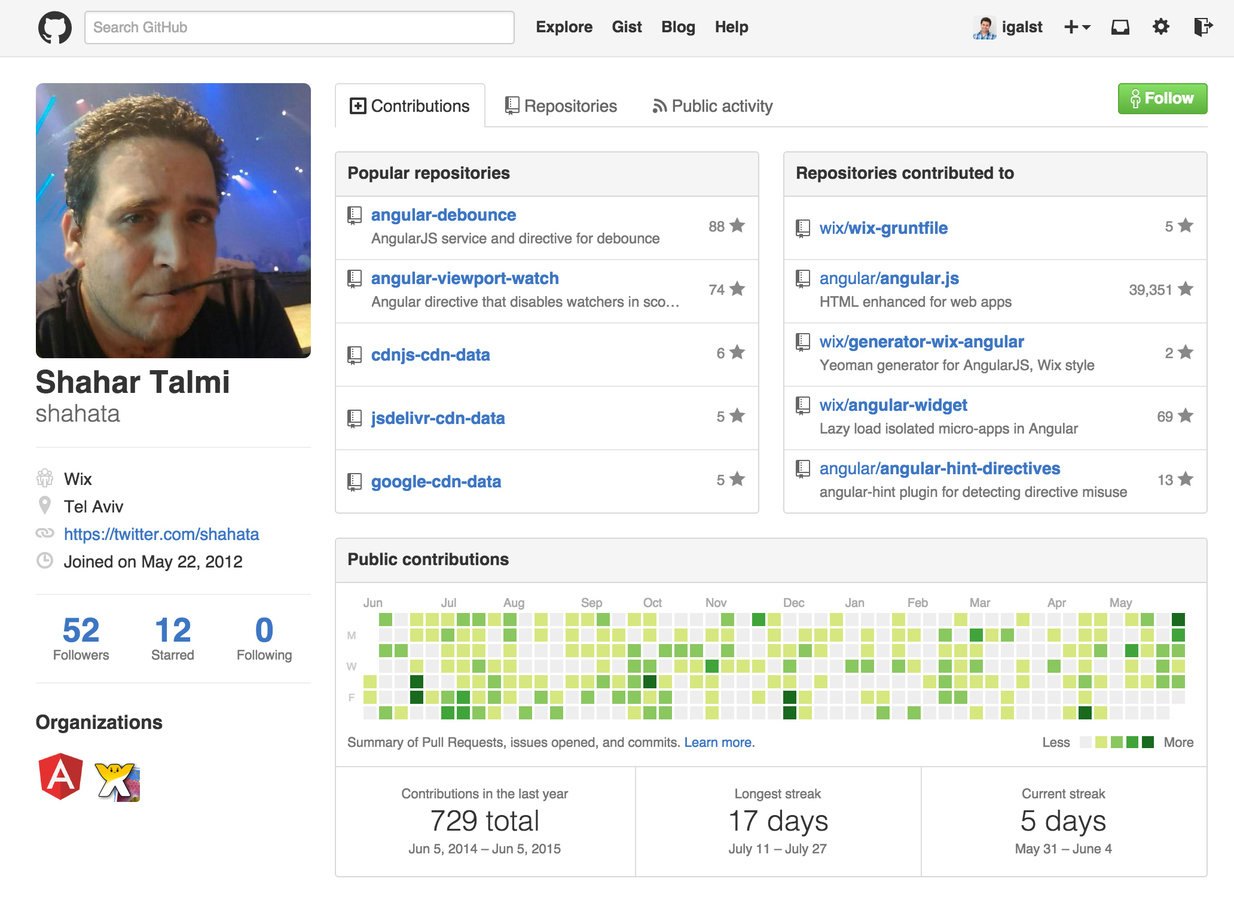Screen dimensions: 1234x900
Task: Open Blog in the top navigation
Action: 678,27
